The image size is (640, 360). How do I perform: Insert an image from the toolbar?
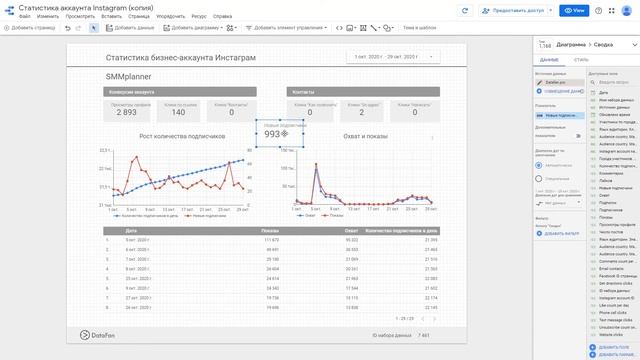click(x=351, y=28)
